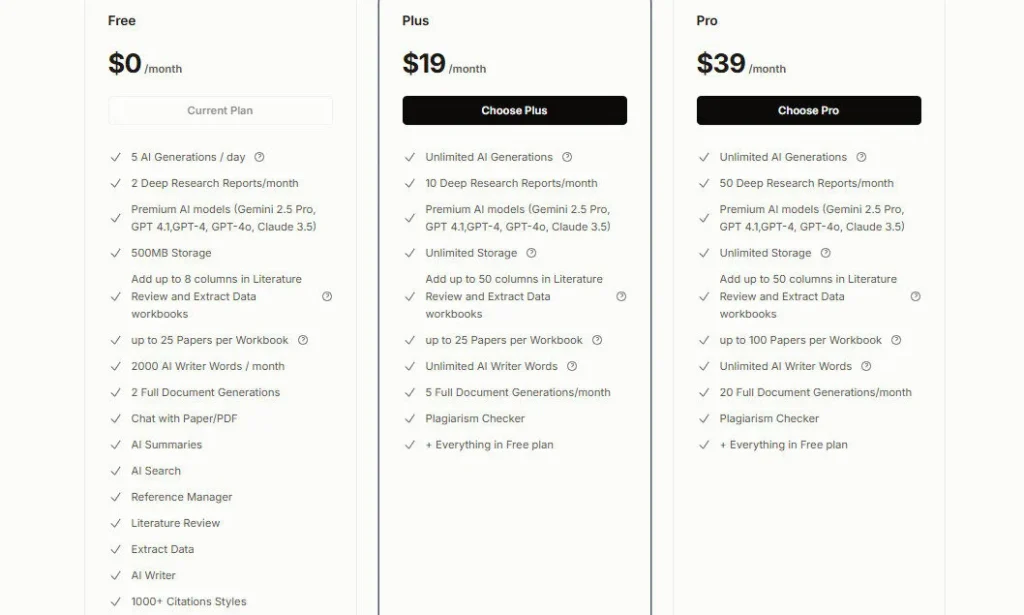This screenshot has width=1024, height=615.
Task: Open the tooltip next to Pro 'Unlimited Storage'
Action: 826,253
